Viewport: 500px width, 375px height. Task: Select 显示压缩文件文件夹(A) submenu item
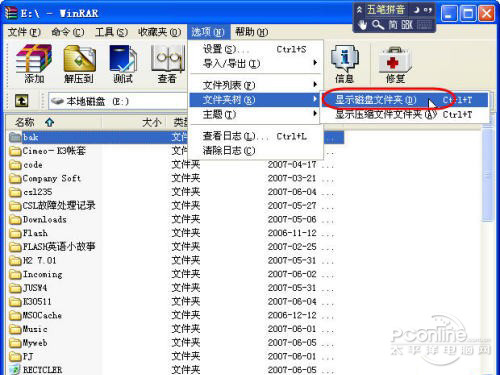[405, 114]
